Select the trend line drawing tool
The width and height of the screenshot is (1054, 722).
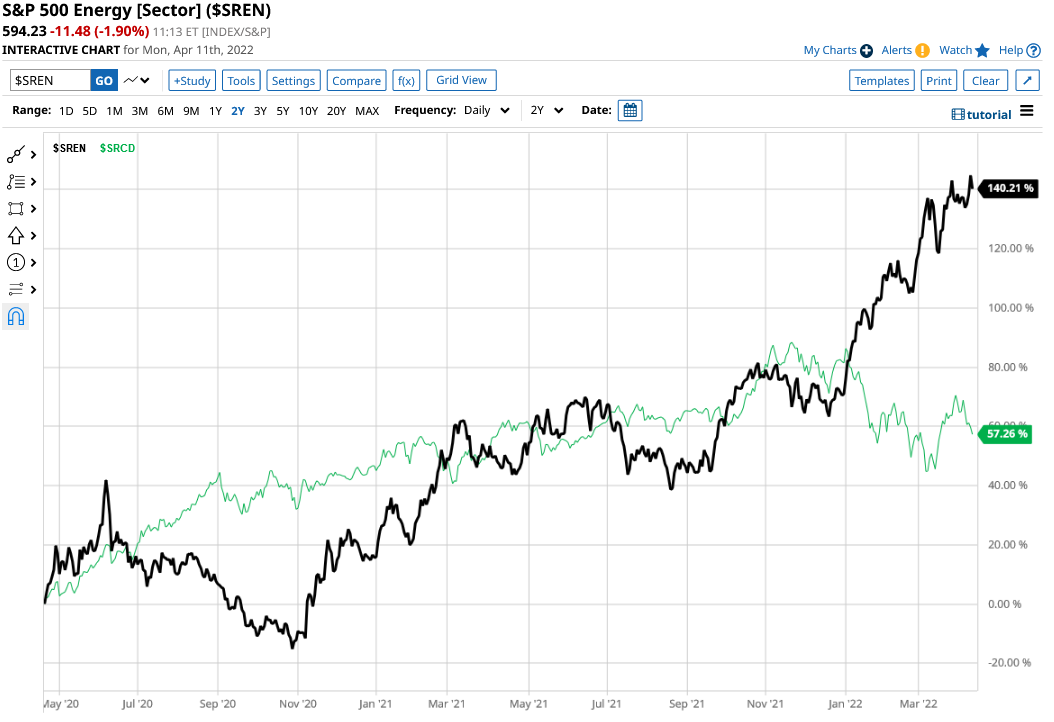pyautogui.click(x=15, y=155)
